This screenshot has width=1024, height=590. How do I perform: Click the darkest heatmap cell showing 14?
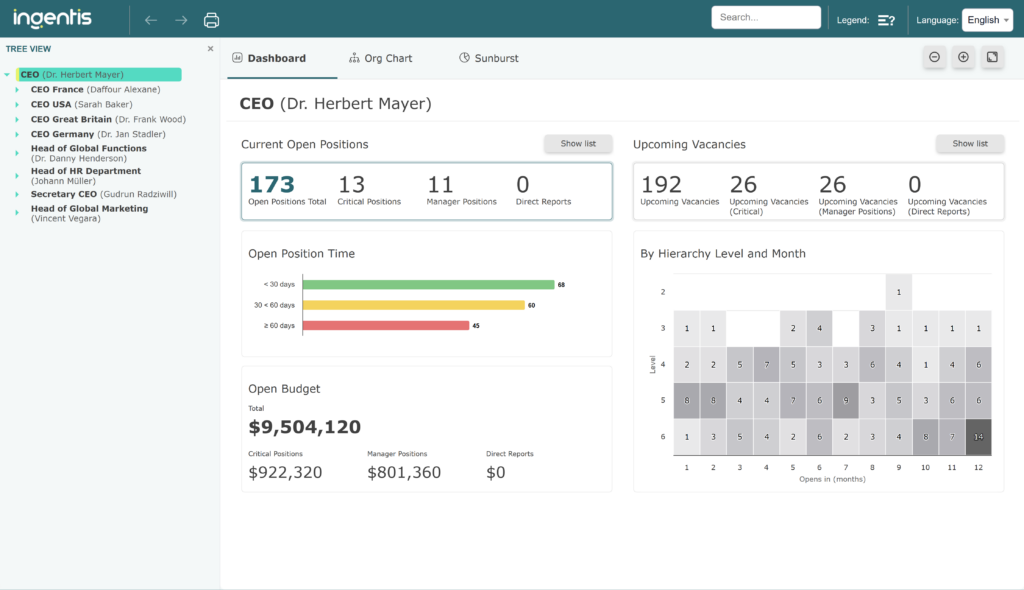pos(978,436)
